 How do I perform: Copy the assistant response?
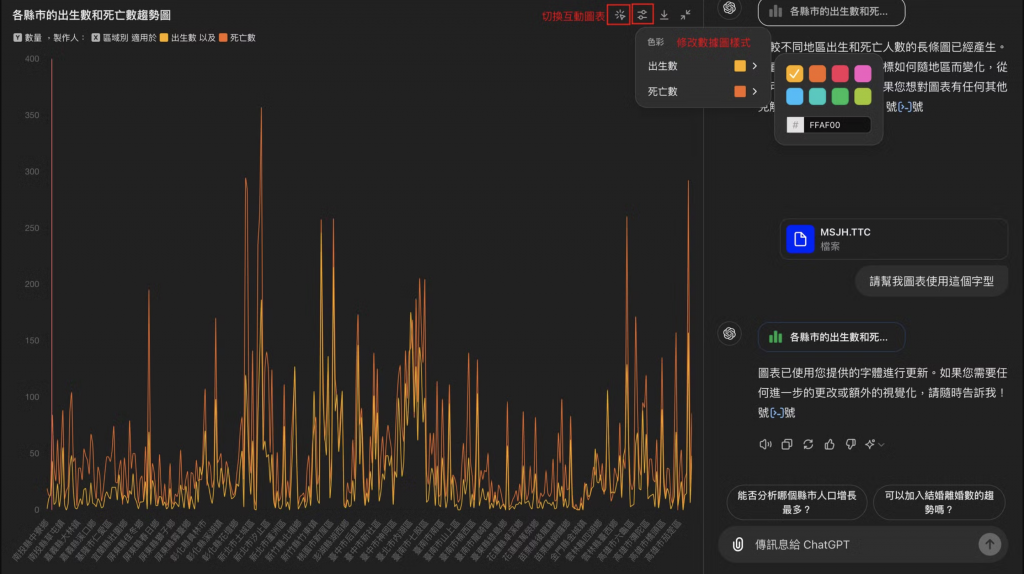[787, 444]
